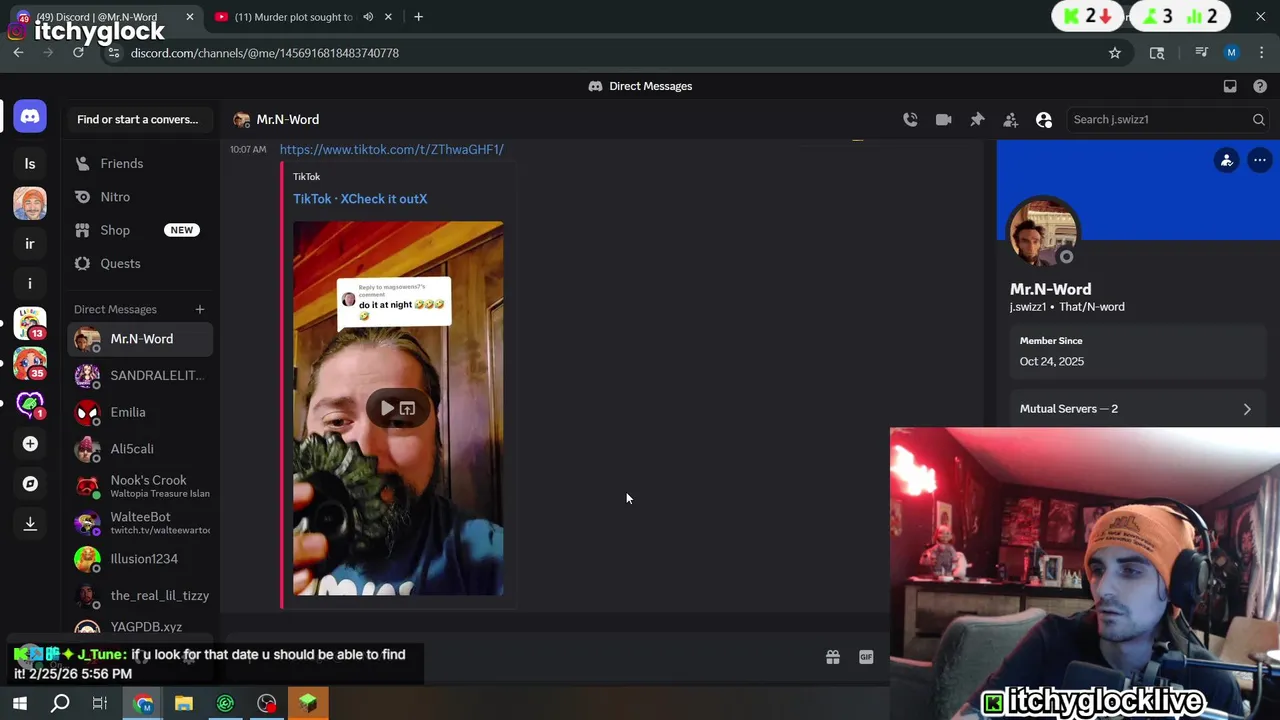This screenshot has width=1280, height=720.
Task: Open Discover servers compass icon
Action: (x=30, y=484)
